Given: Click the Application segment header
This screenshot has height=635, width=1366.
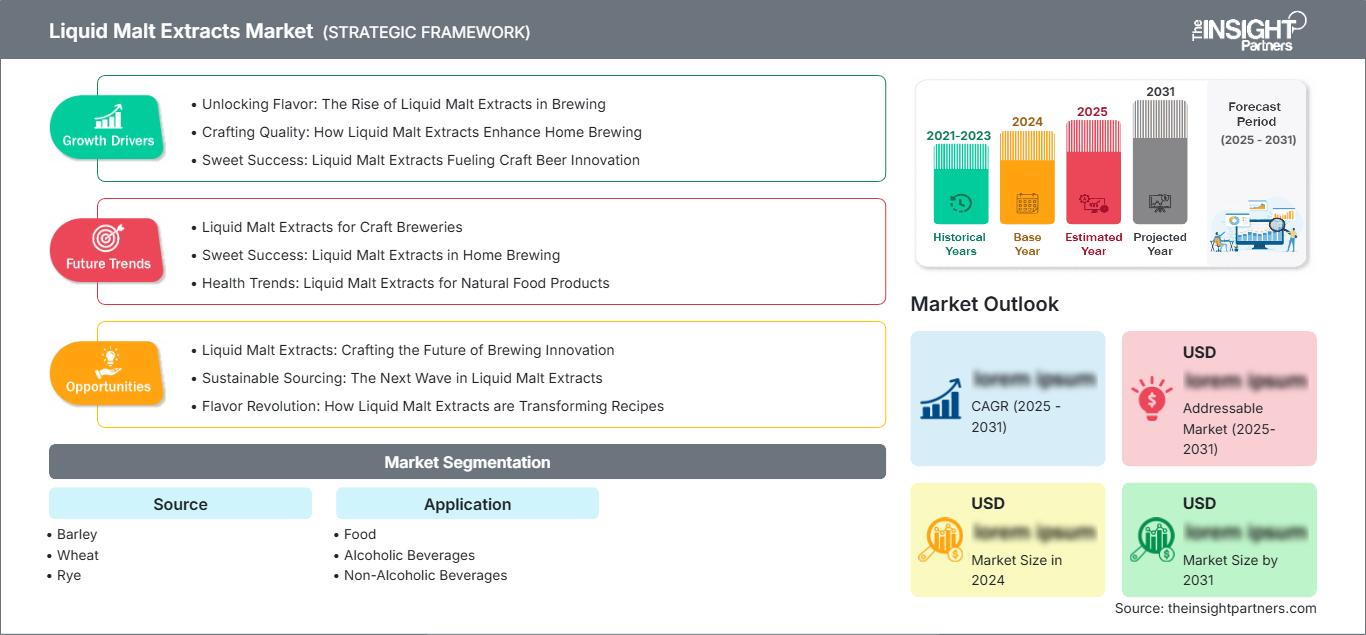Looking at the screenshot, I should (467, 504).
